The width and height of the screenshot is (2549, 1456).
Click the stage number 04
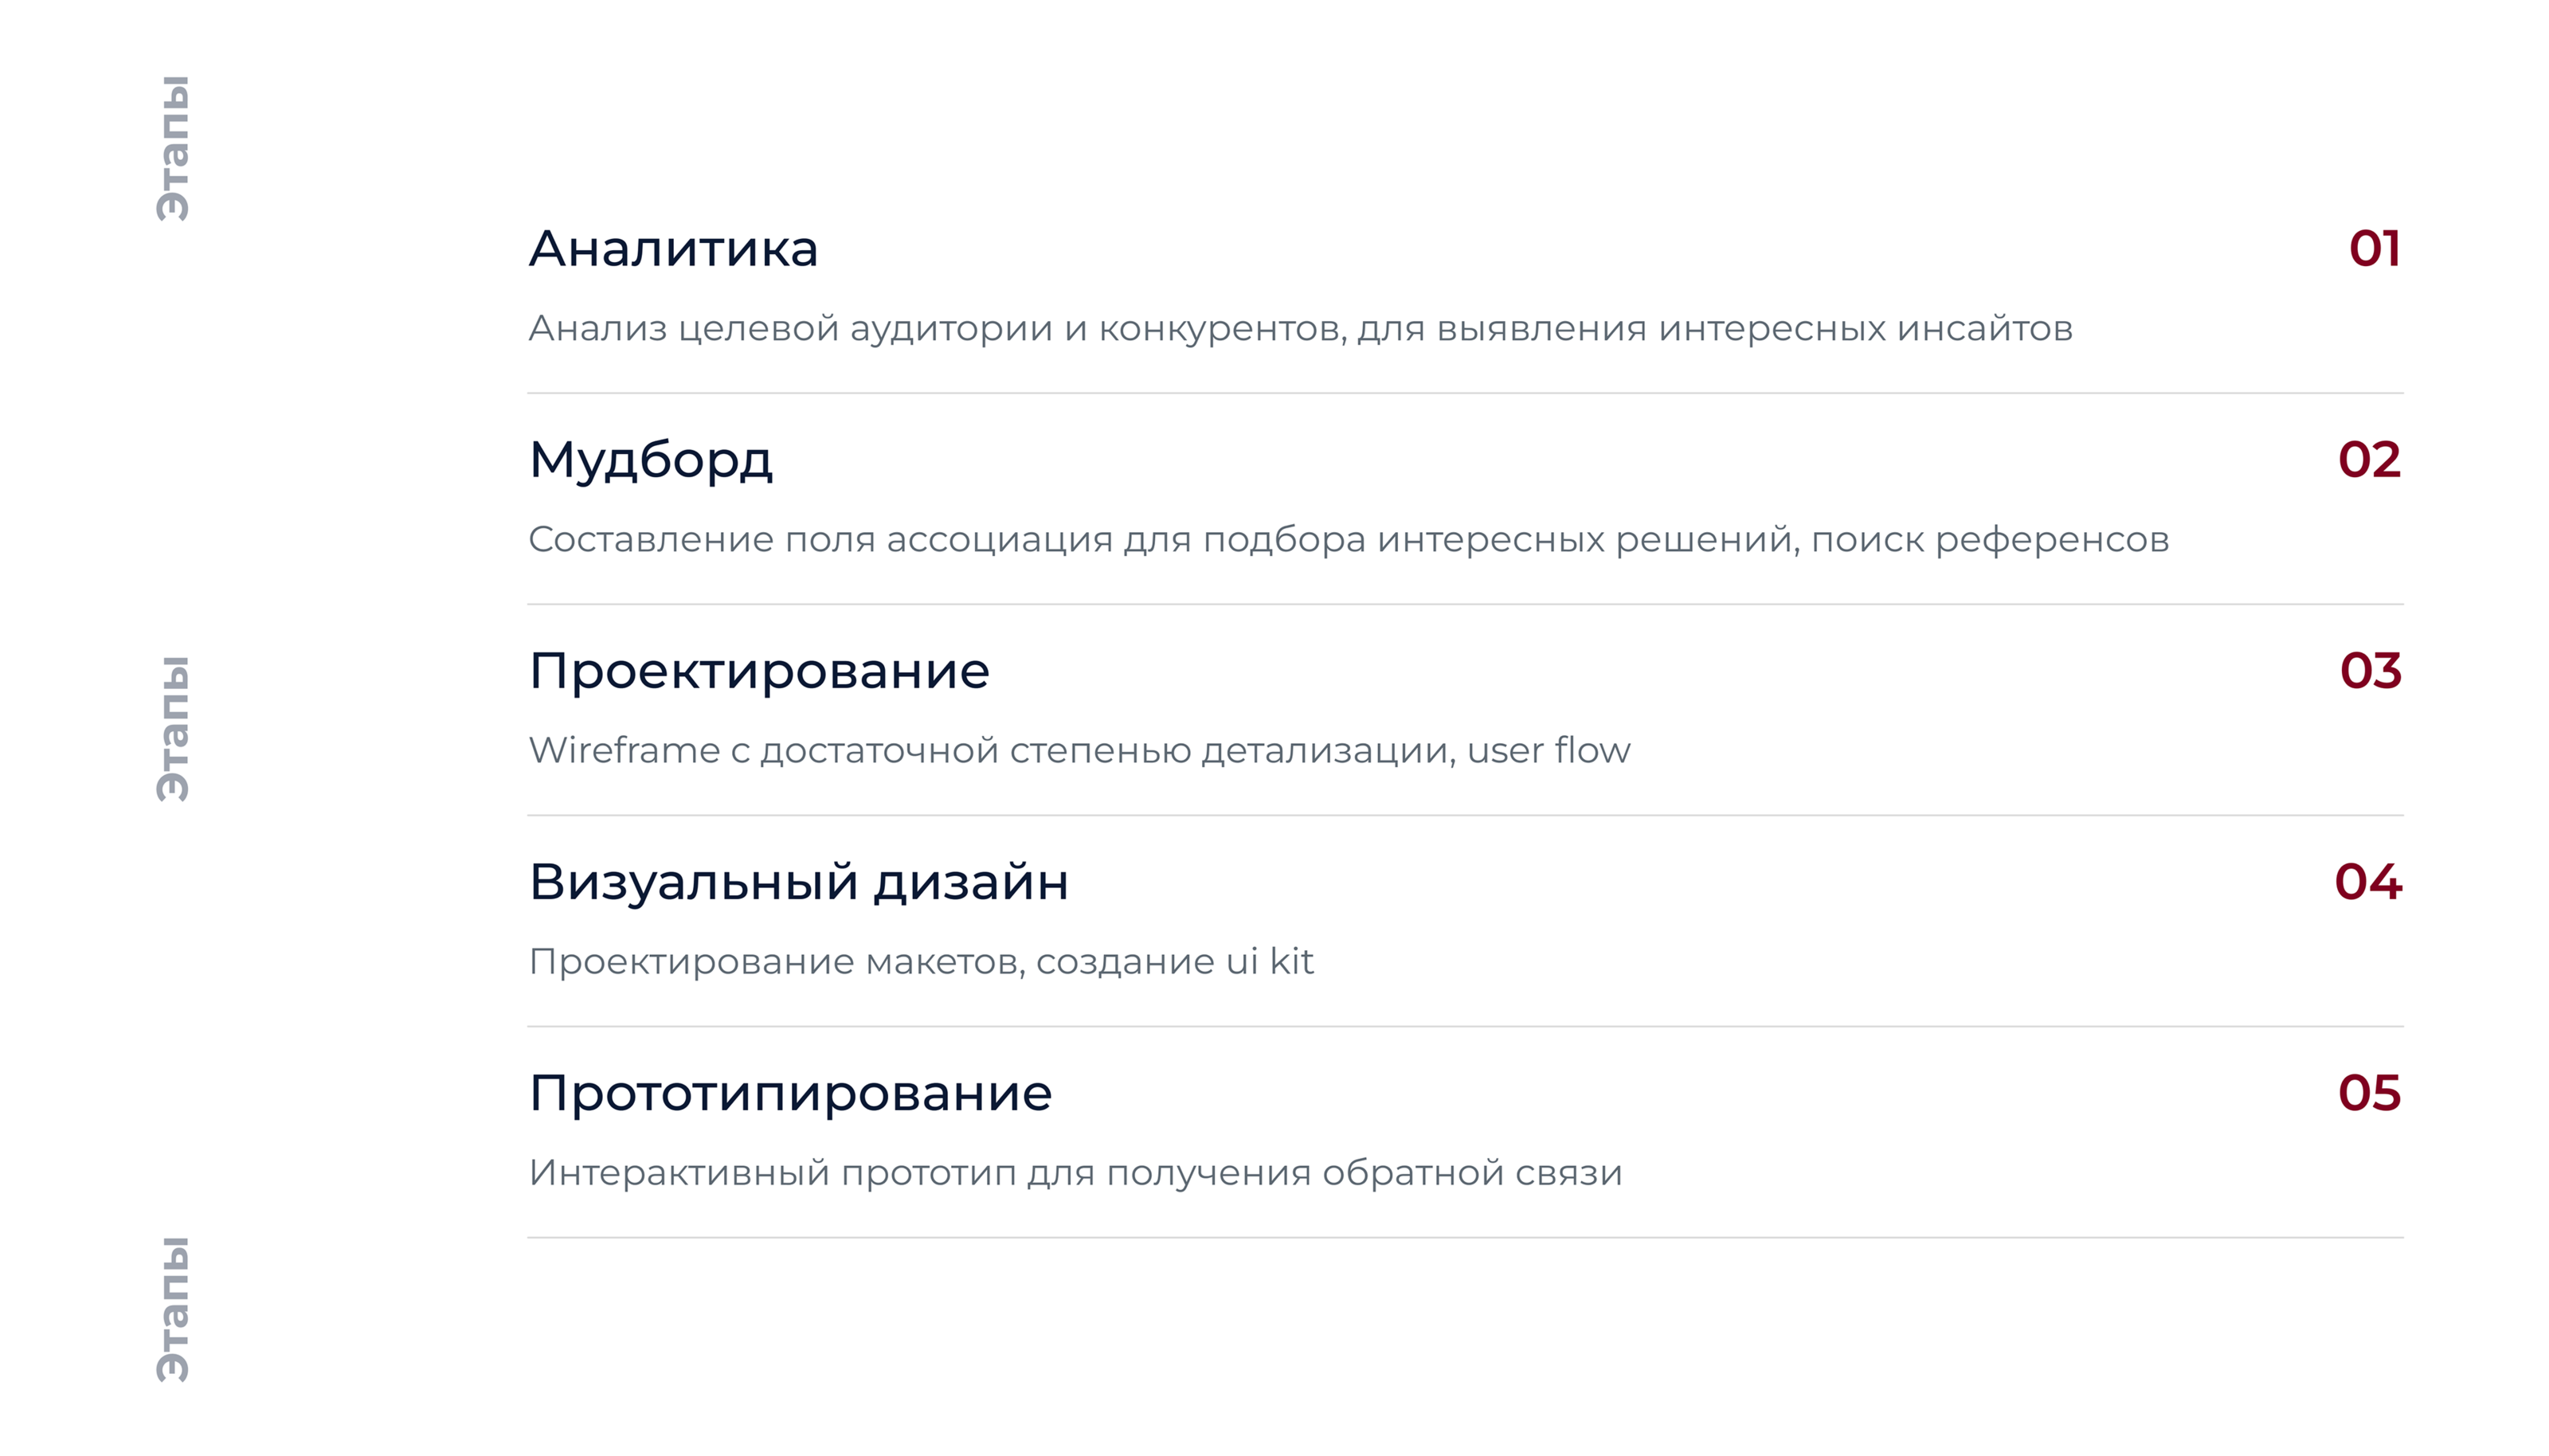click(x=2368, y=882)
